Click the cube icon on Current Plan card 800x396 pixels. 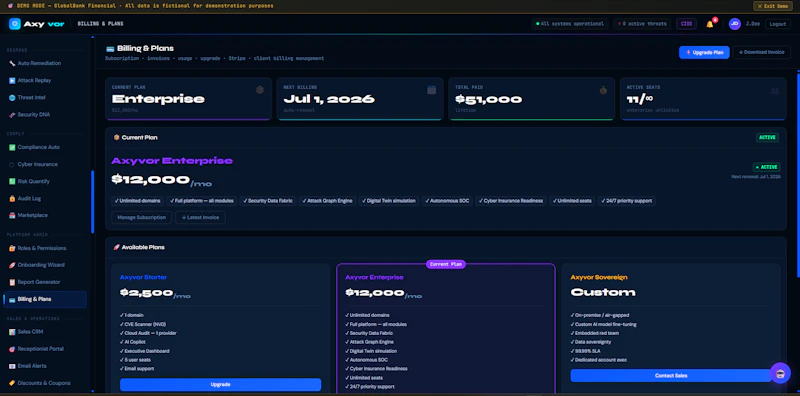pos(260,90)
